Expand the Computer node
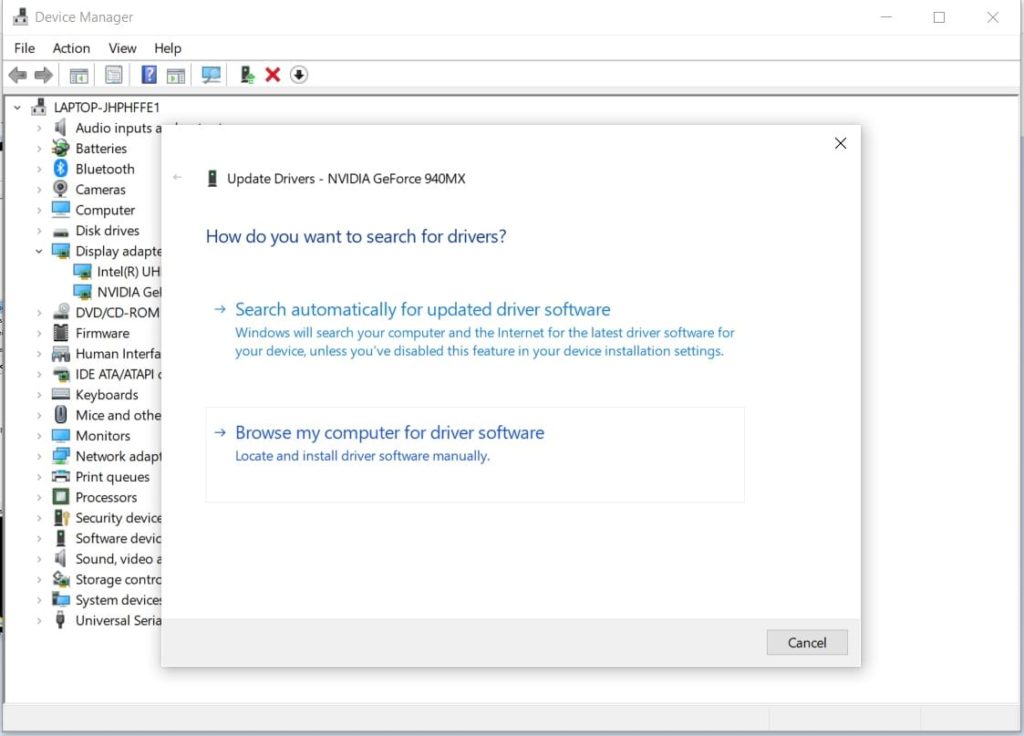The width and height of the screenshot is (1024, 736). 39,210
